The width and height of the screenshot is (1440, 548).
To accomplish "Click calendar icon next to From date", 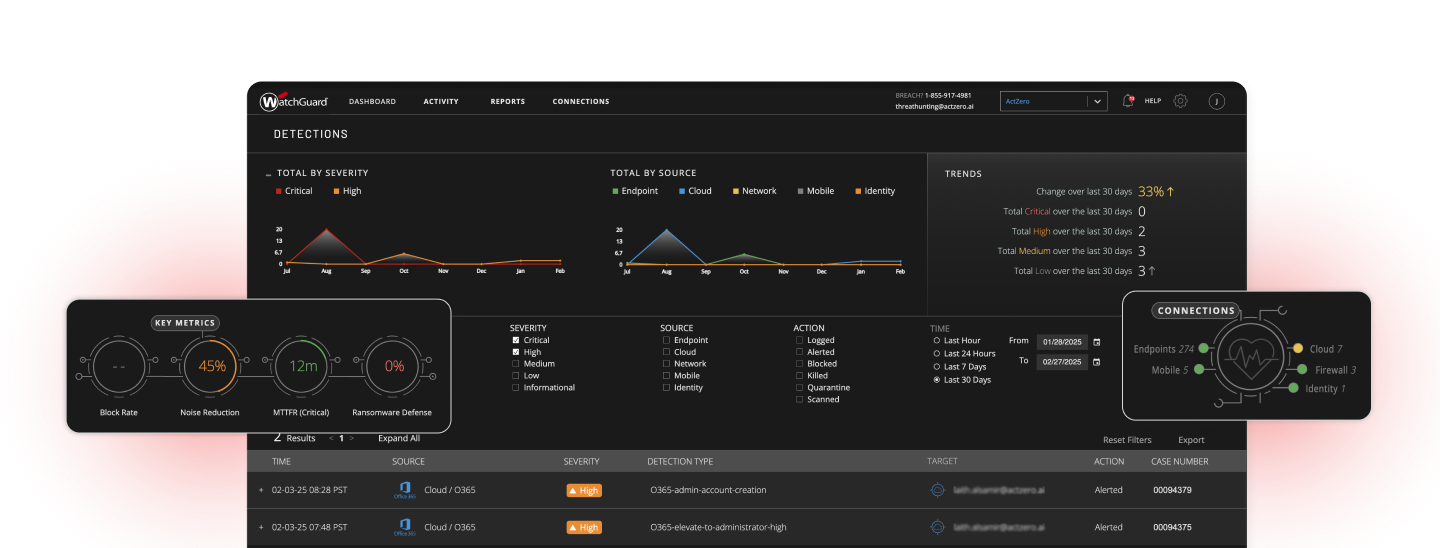I will [x=1097, y=341].
